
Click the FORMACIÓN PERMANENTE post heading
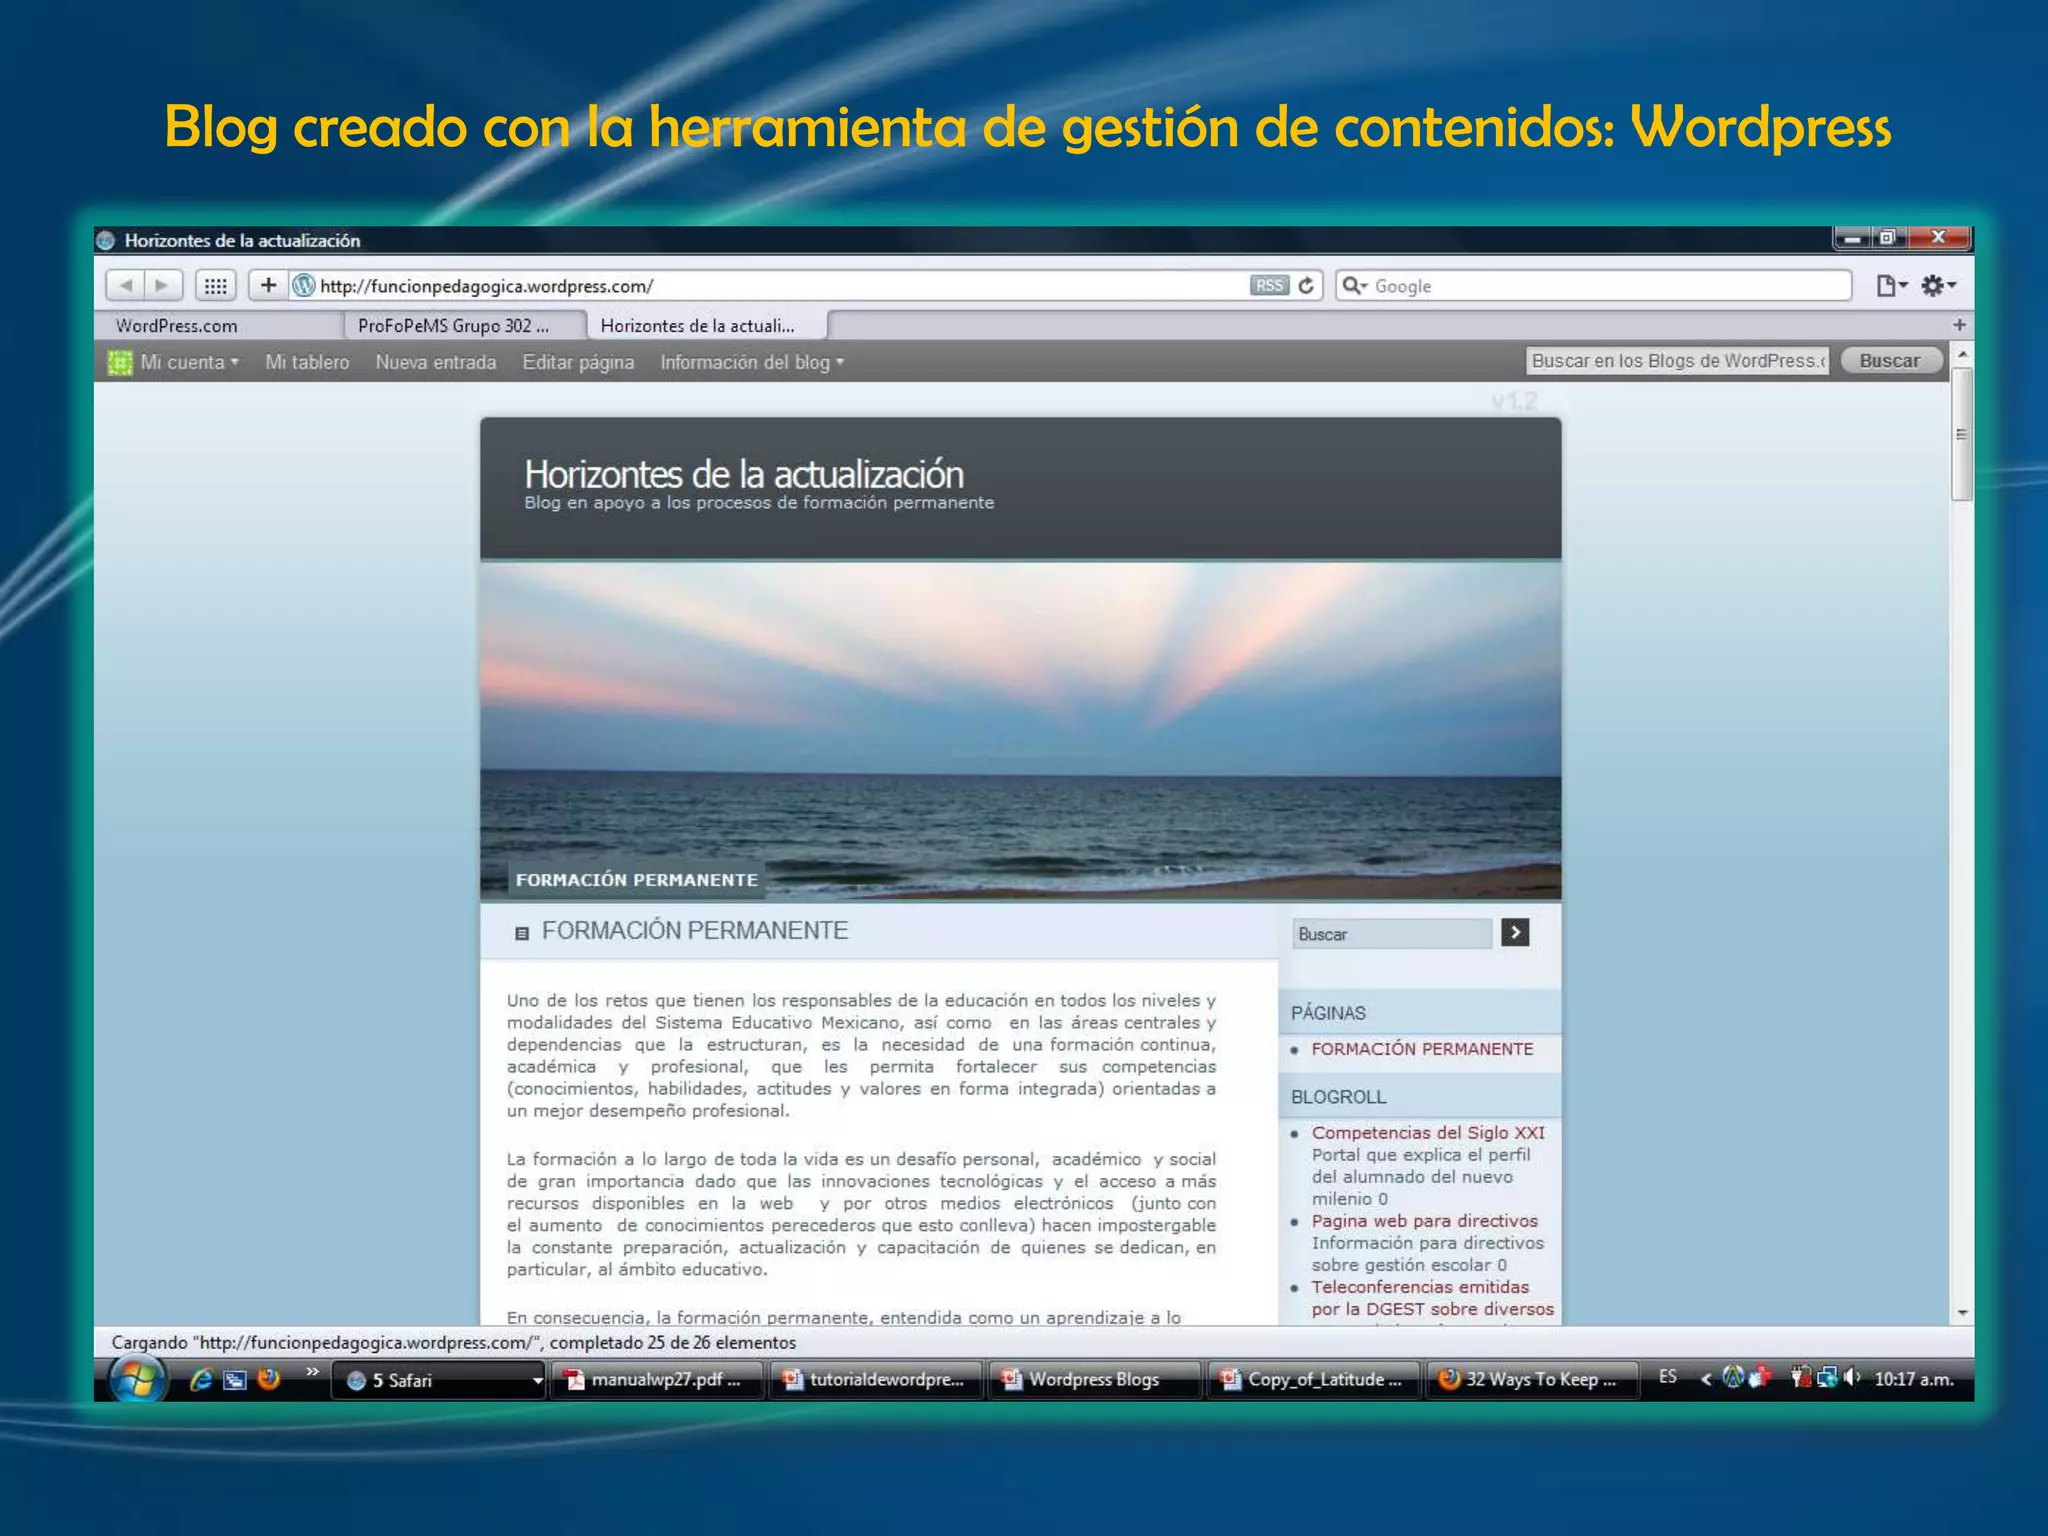[695, 931]
